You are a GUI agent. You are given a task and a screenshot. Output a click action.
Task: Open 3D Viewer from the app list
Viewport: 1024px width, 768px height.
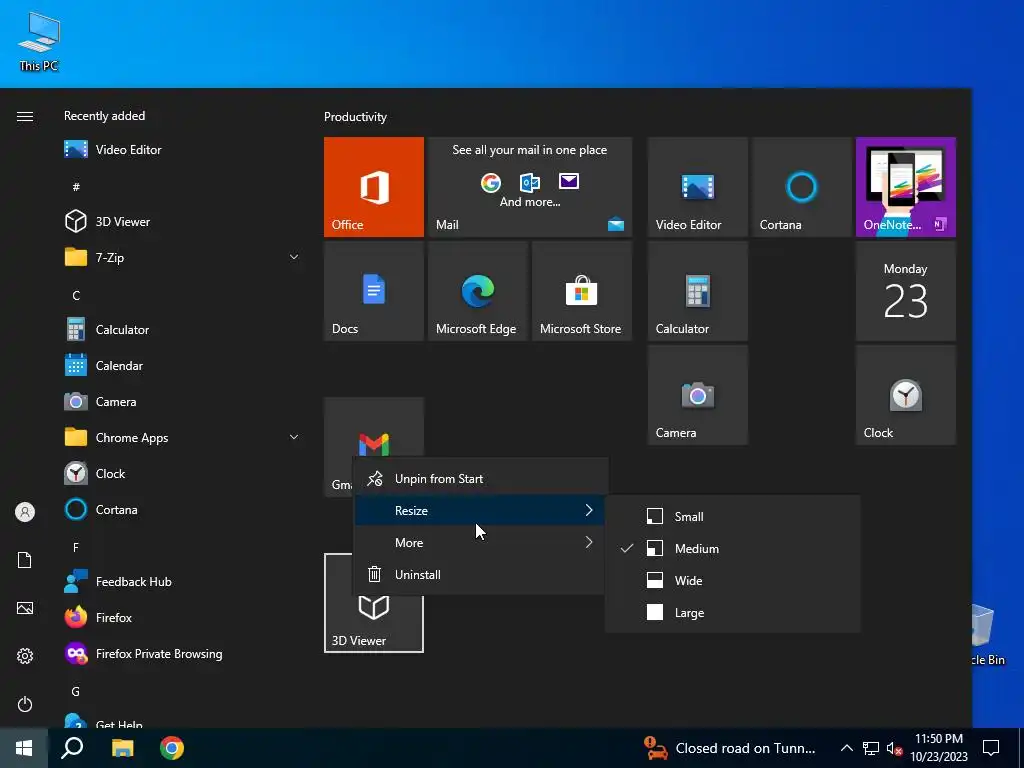click(182, 221)
